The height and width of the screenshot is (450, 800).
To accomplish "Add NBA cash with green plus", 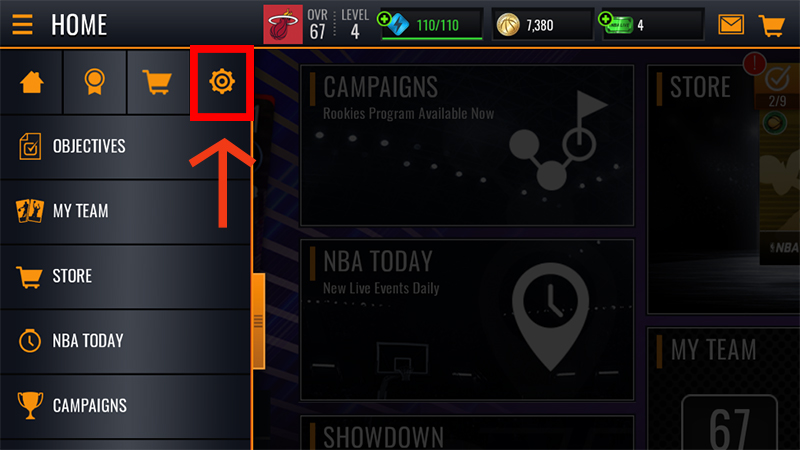I will pyautogui.click(x=606, y=19).
